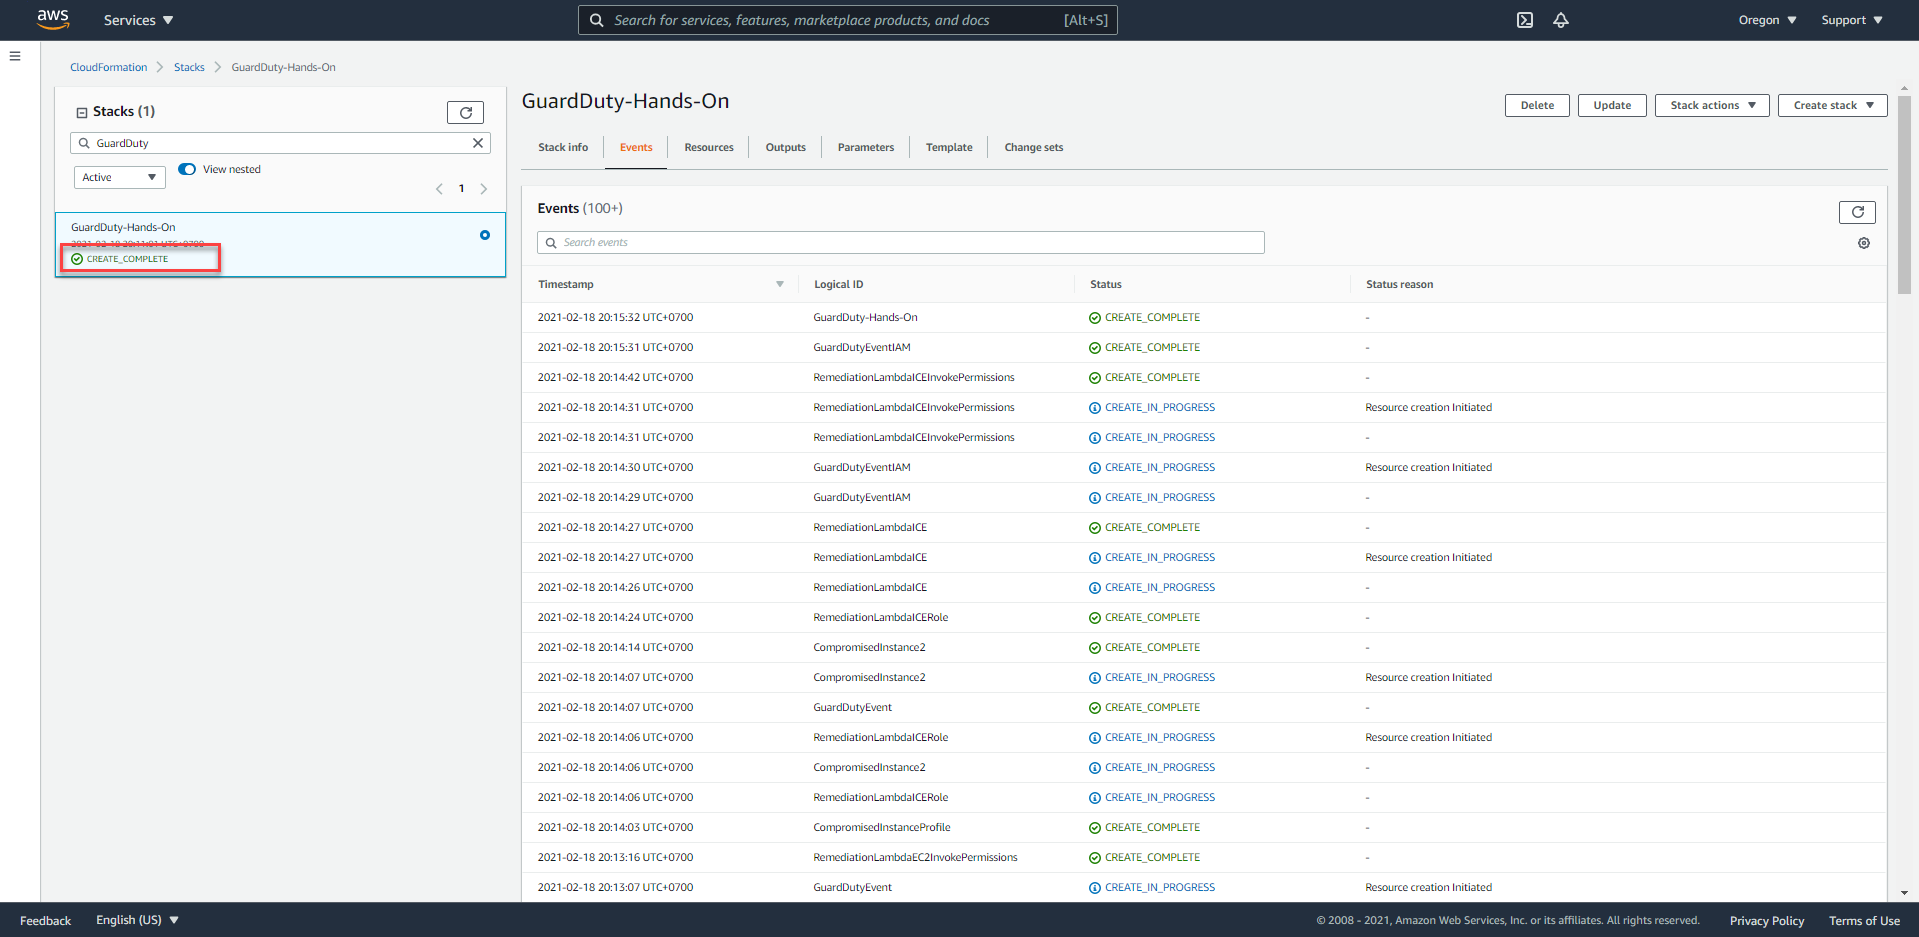Viewport: 1919px width, 937px height.
Task: Open the Stack actions dropdown
Action: click(1712, 105)
